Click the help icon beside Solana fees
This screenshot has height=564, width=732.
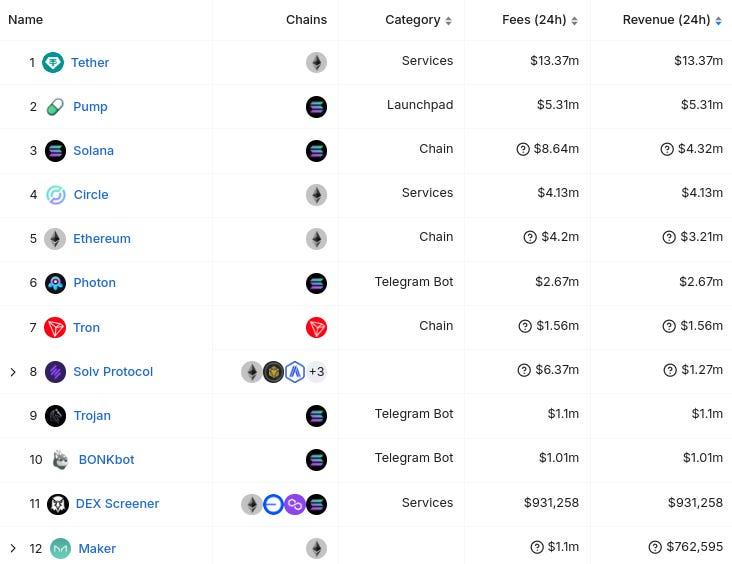click(x=523, y=149)
